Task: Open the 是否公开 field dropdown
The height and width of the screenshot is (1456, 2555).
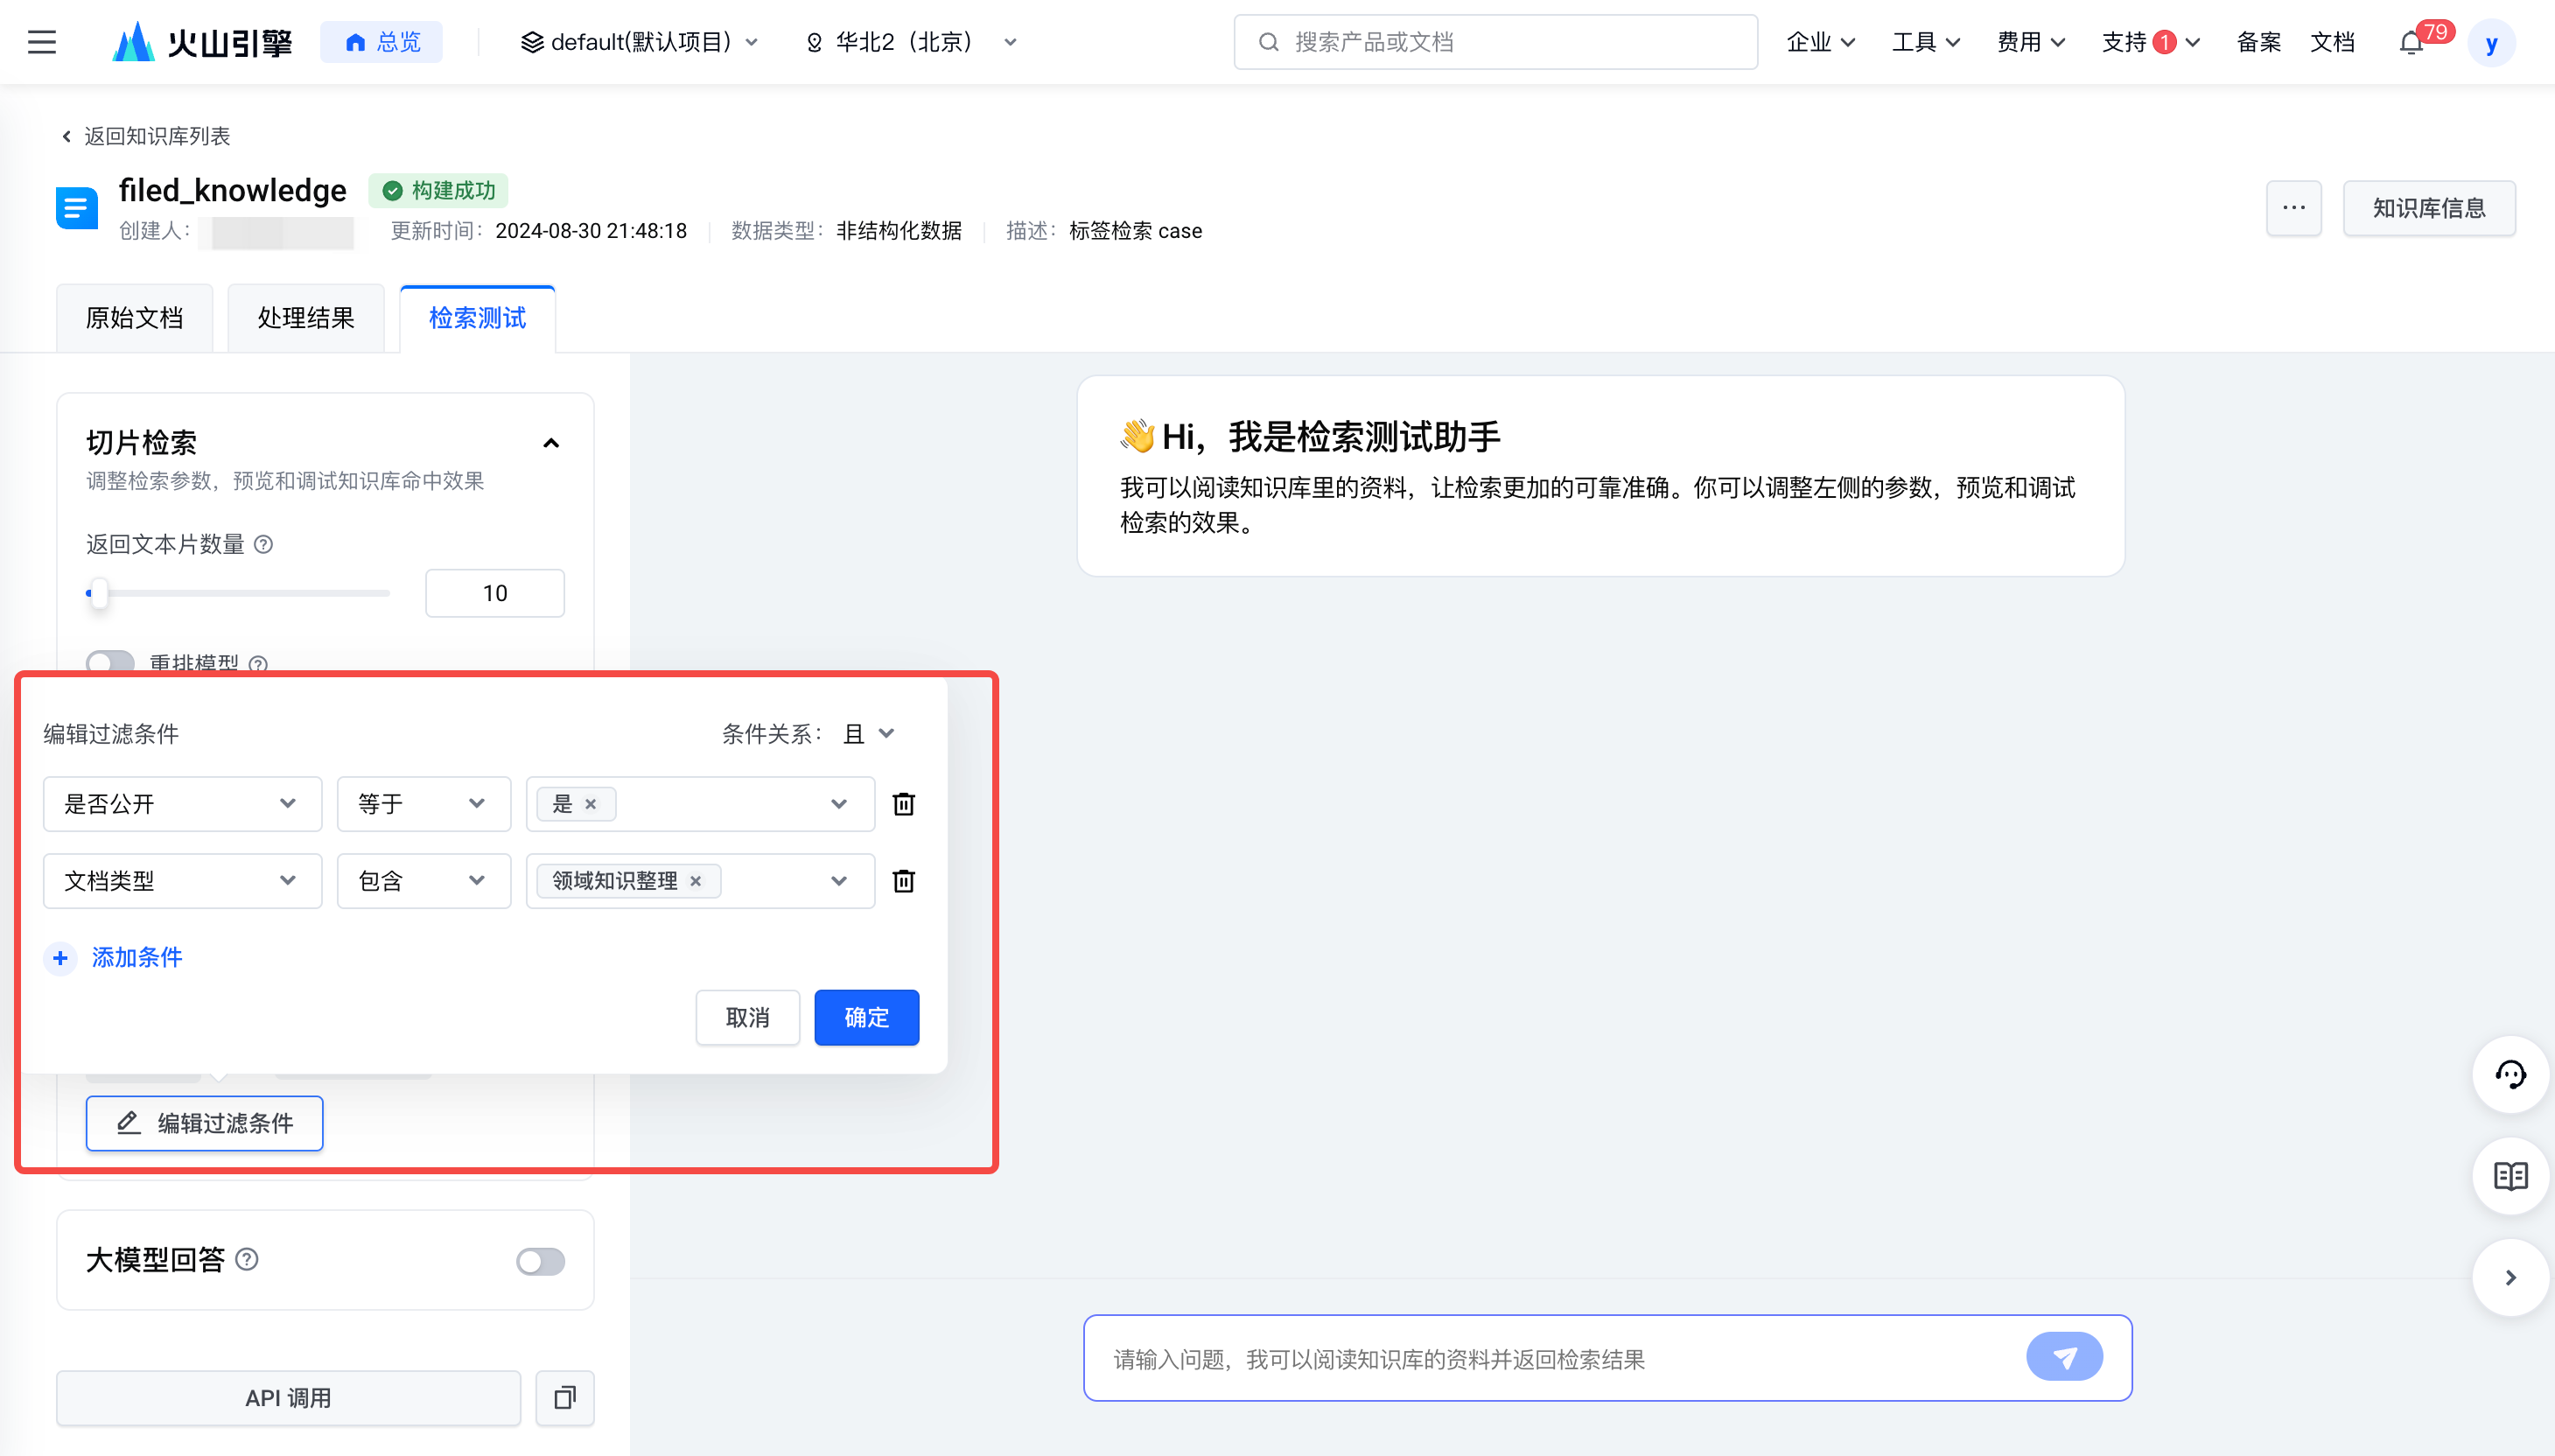Action: coord(182,804)
